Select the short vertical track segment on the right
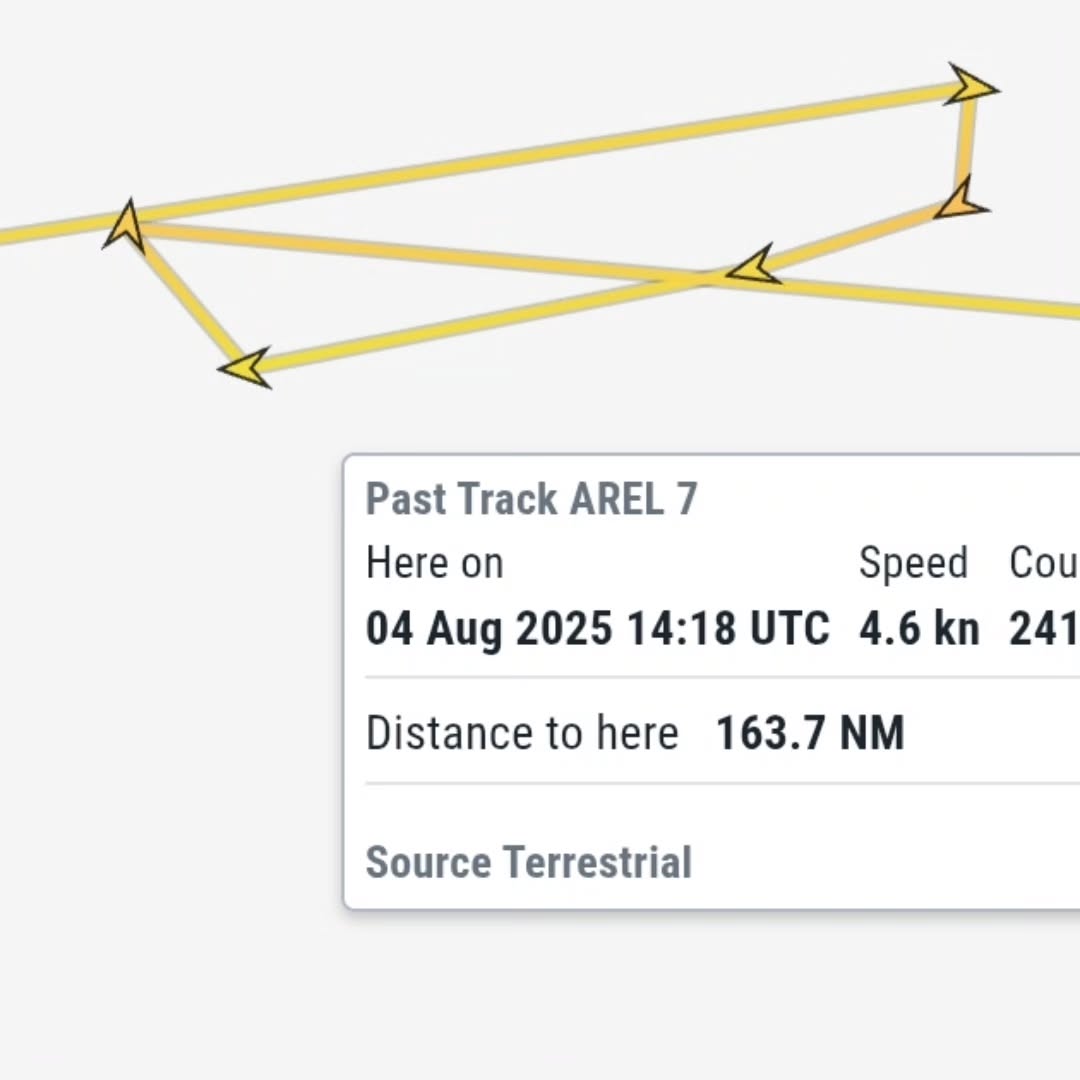 click(x=965, y=145)
